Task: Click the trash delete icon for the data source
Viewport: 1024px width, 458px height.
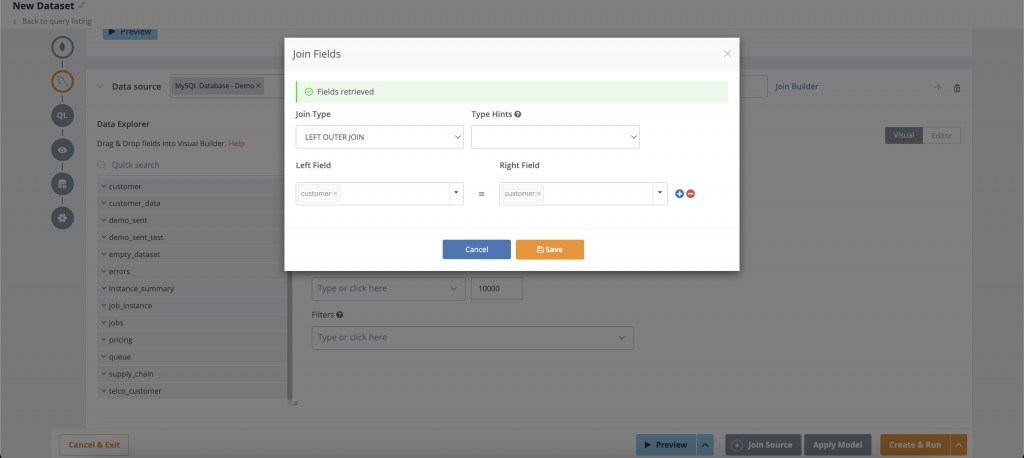Action: click(x=957, y=88)
